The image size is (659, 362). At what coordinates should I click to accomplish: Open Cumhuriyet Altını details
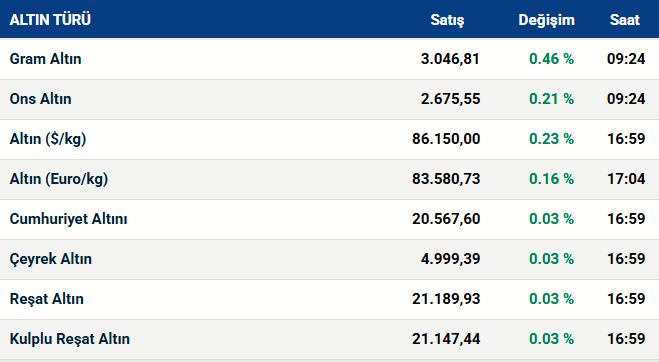click(68, 219)
